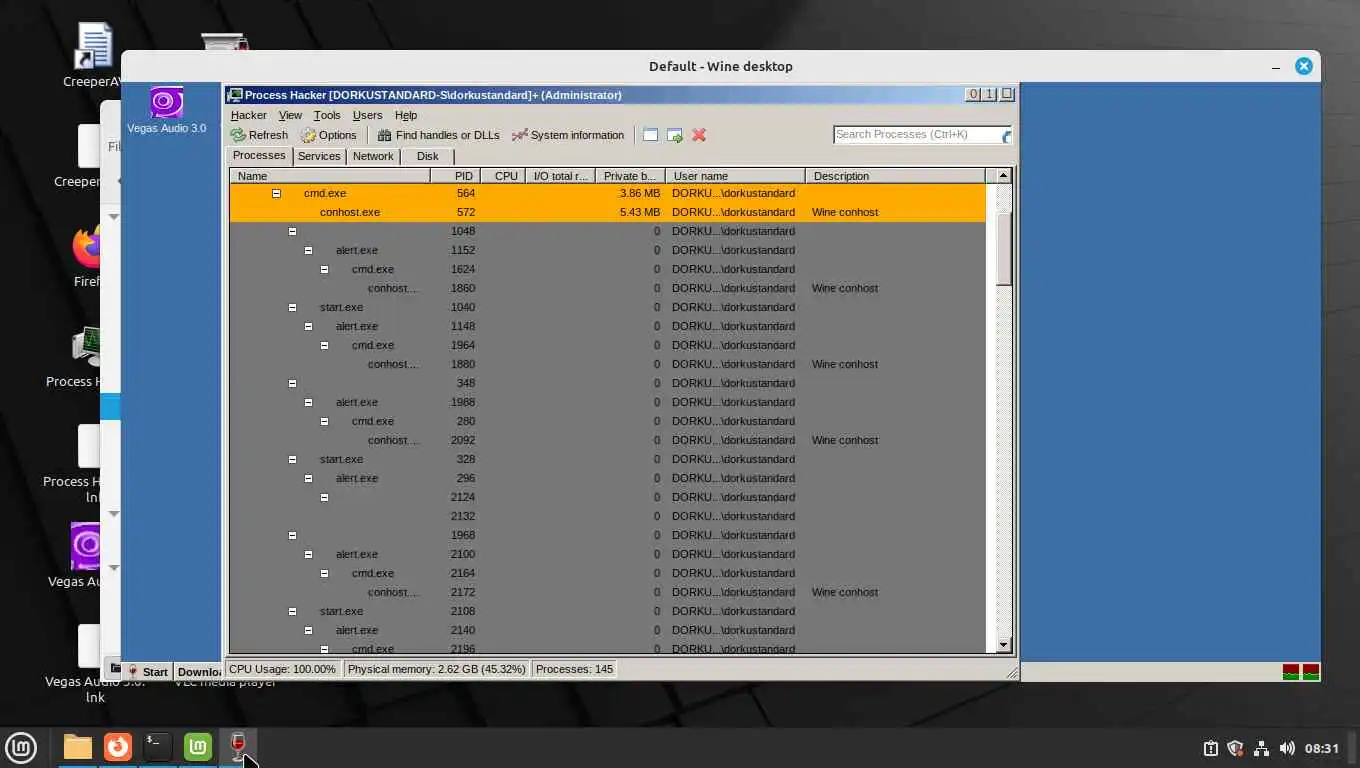Open the Vegas Audio 3.0 shortcut in Wine desktop

tap(166, 110)
